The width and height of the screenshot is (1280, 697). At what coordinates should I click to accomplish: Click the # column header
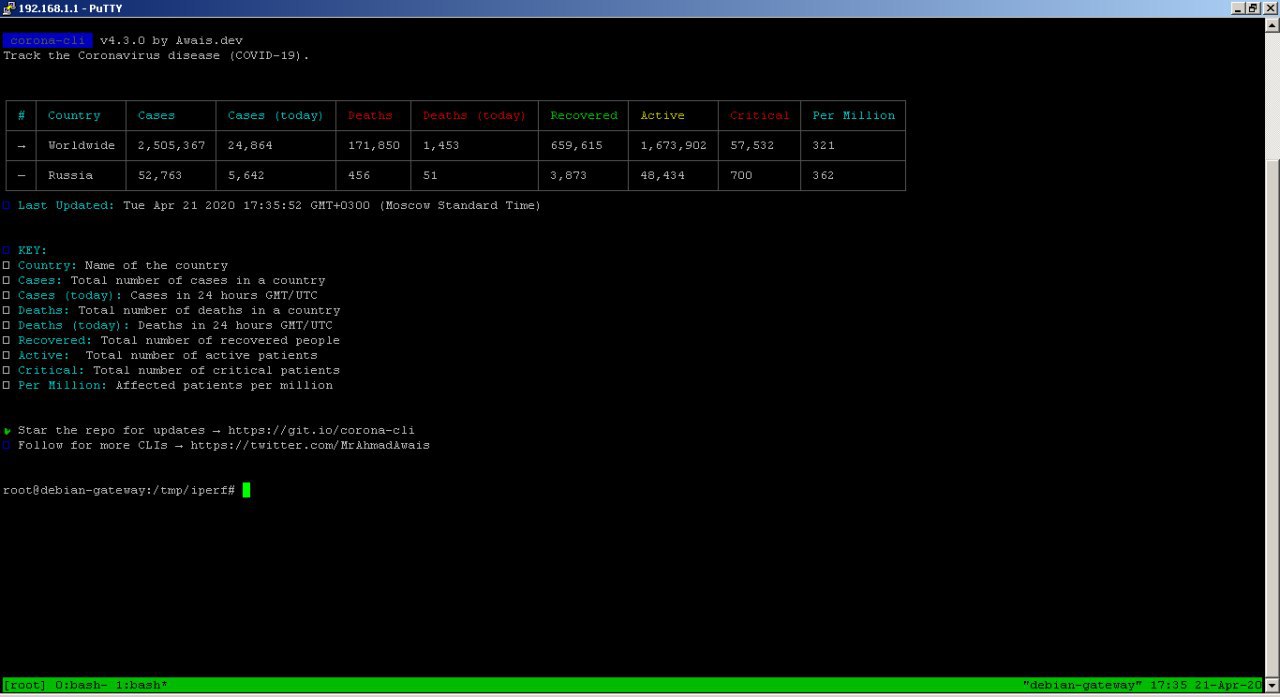coord(21,116)
